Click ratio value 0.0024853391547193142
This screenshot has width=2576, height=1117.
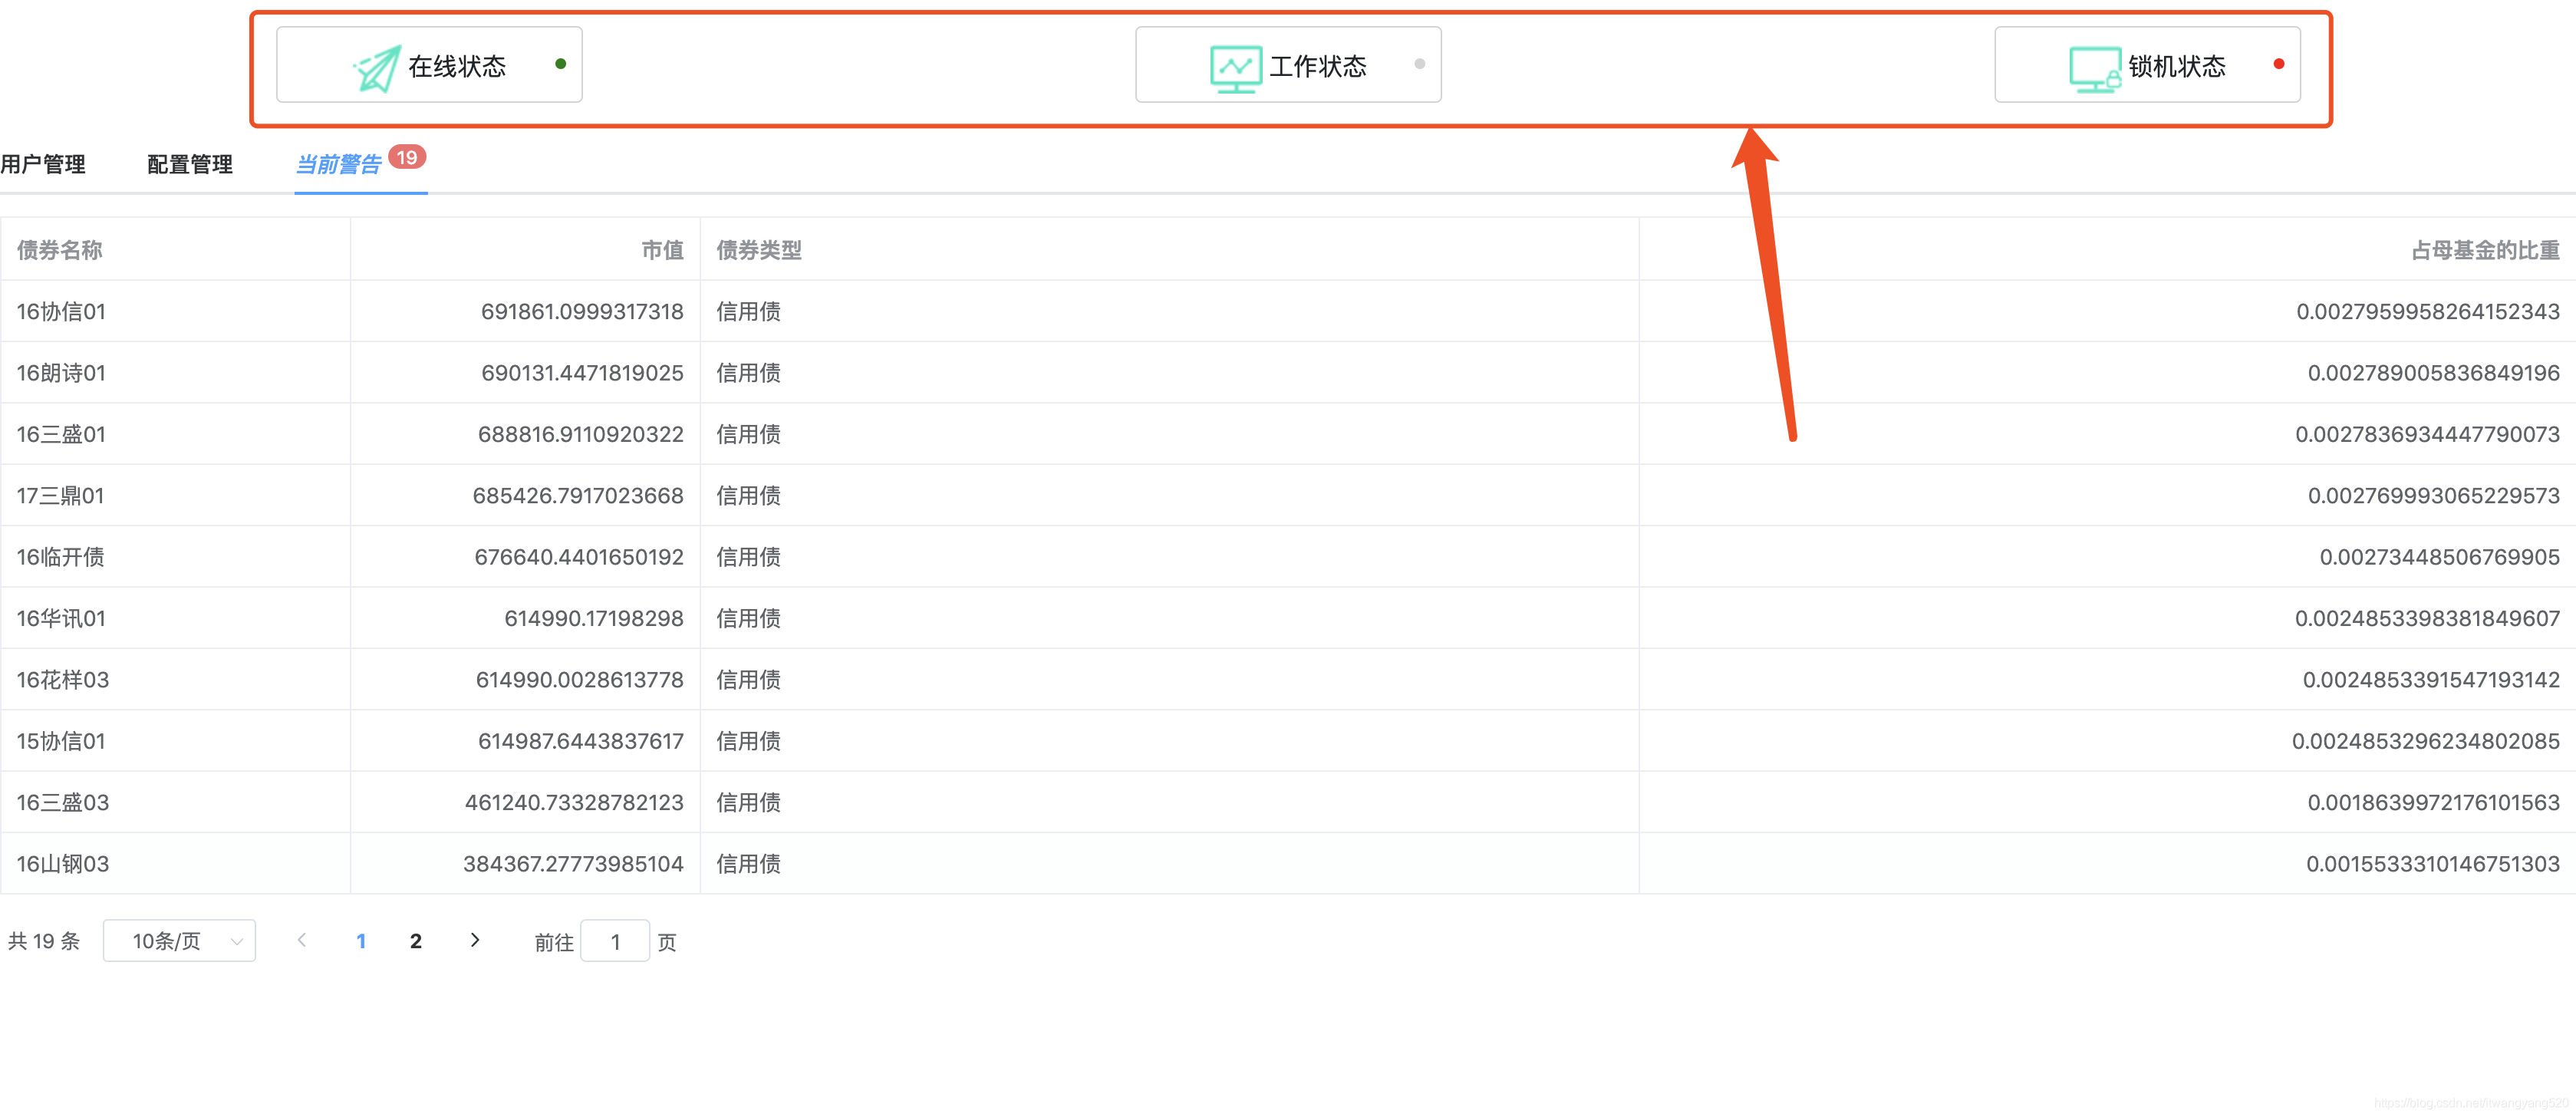point(2431,680)
